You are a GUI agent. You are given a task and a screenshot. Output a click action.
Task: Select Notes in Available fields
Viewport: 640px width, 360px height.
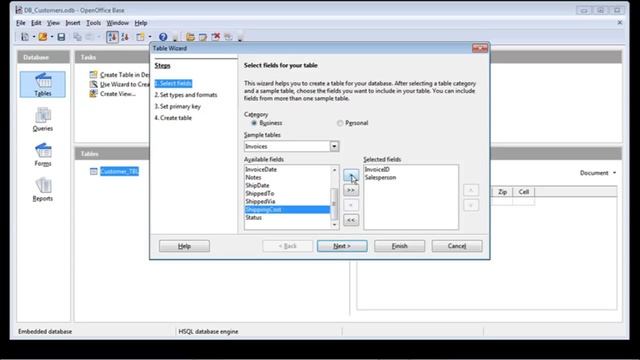[287, 178]
